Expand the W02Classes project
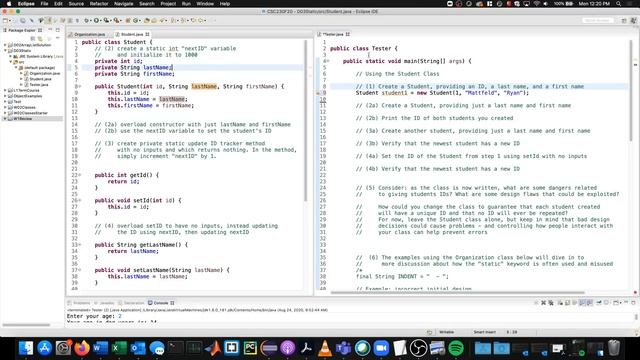The height and width of the screenshot is (360, 640). click(5, 107)
